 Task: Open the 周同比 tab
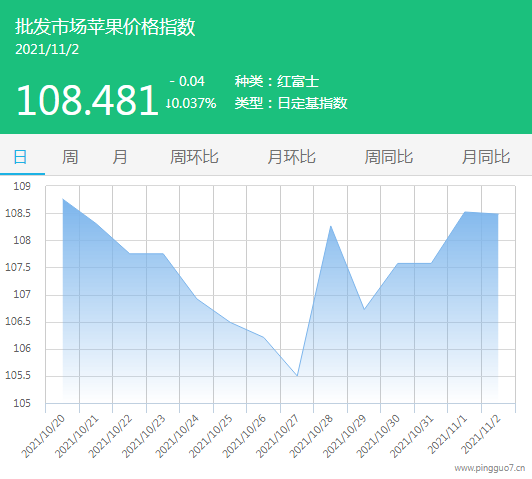[x=389, y=157]
